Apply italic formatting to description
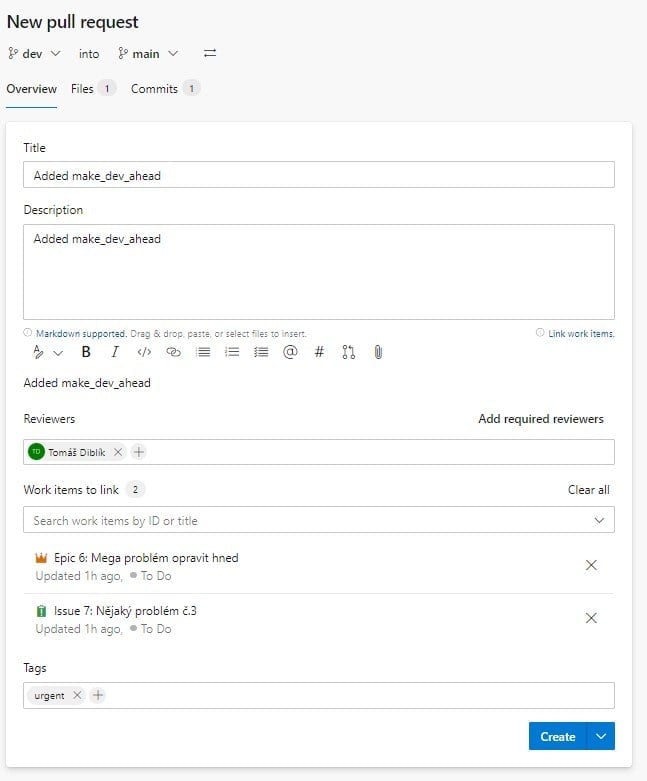Image resolution: width=647 pixels, height=781 pixels. pyautogui.click(x=115, y=352)
